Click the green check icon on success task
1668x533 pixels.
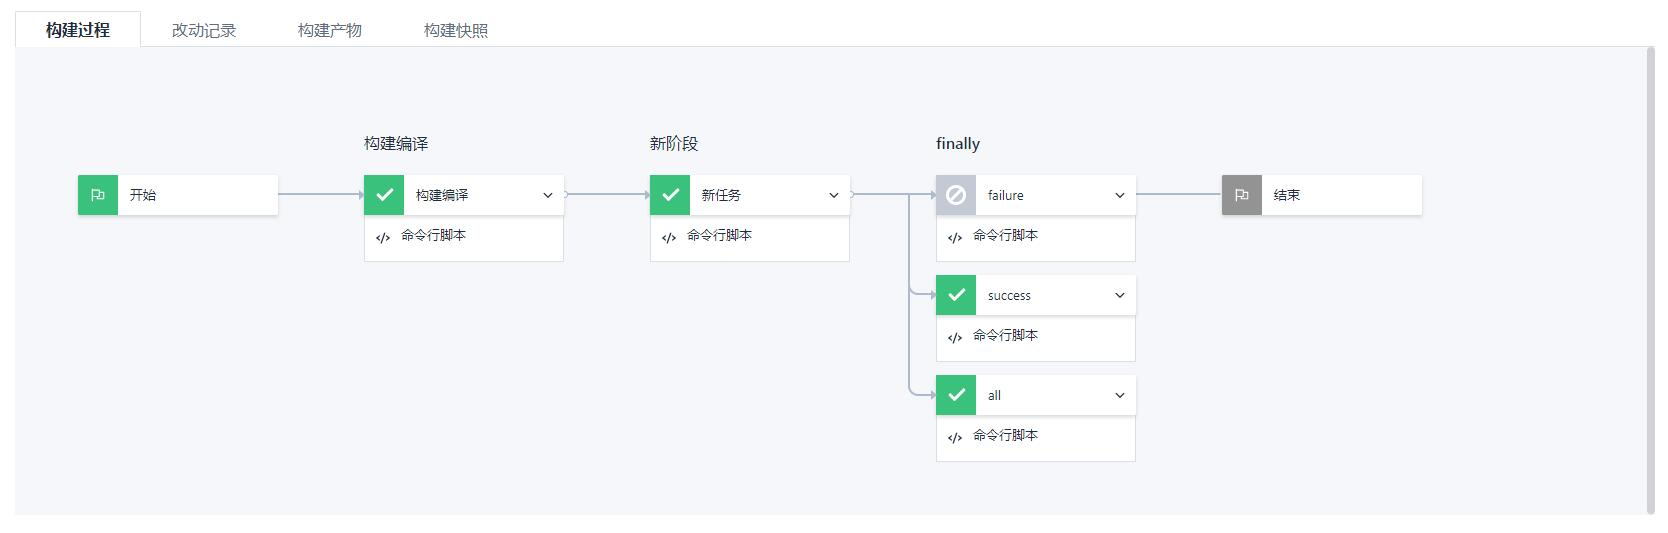pyautogui.click(x=956, y=295)
